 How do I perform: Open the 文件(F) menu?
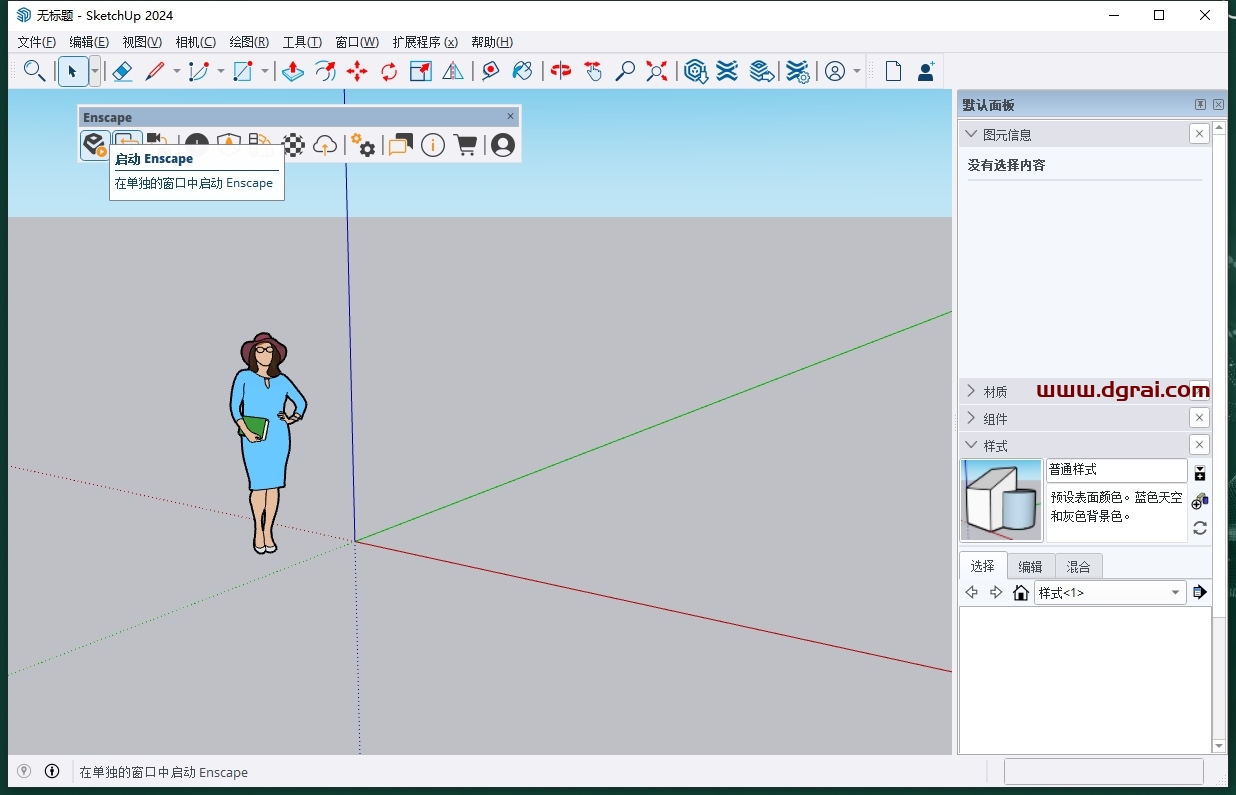point(37,42)
